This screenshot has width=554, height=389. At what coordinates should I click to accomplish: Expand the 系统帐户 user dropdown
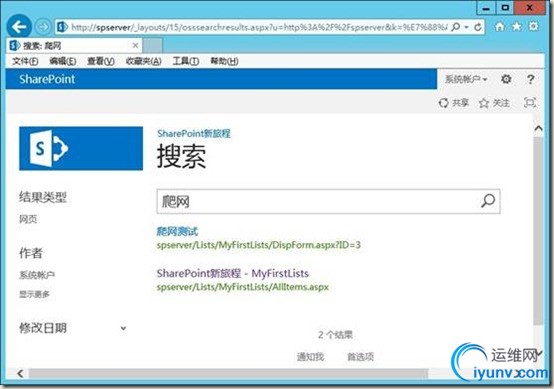(466, 79)
